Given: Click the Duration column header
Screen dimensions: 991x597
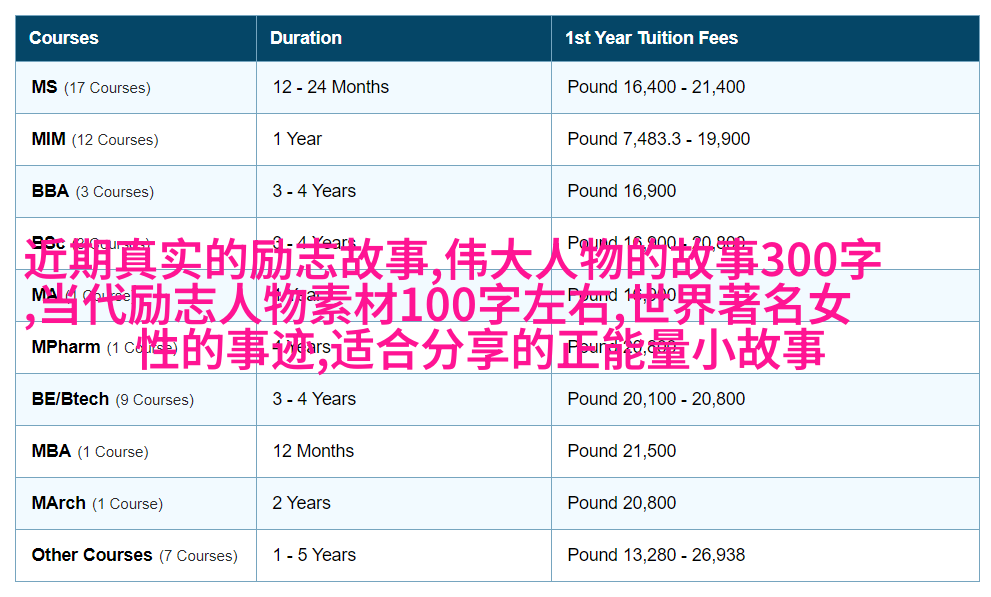Looking at the screenshot, I should 306,38.
